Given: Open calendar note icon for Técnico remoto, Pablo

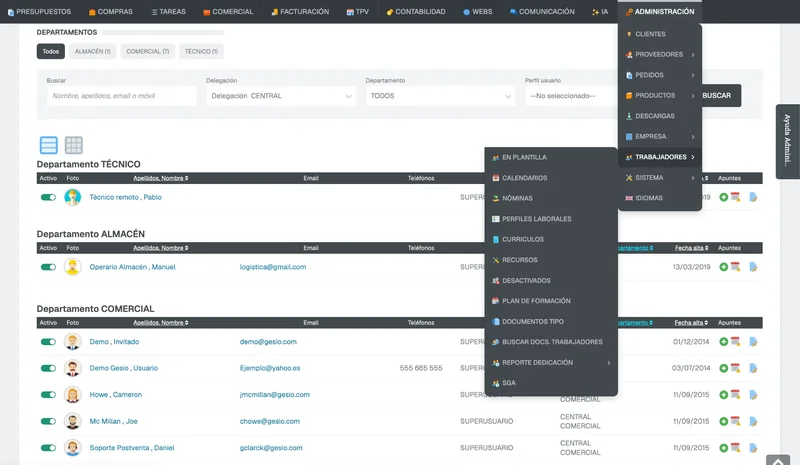Looking at the screenshot, I should (x=735, y=197).
